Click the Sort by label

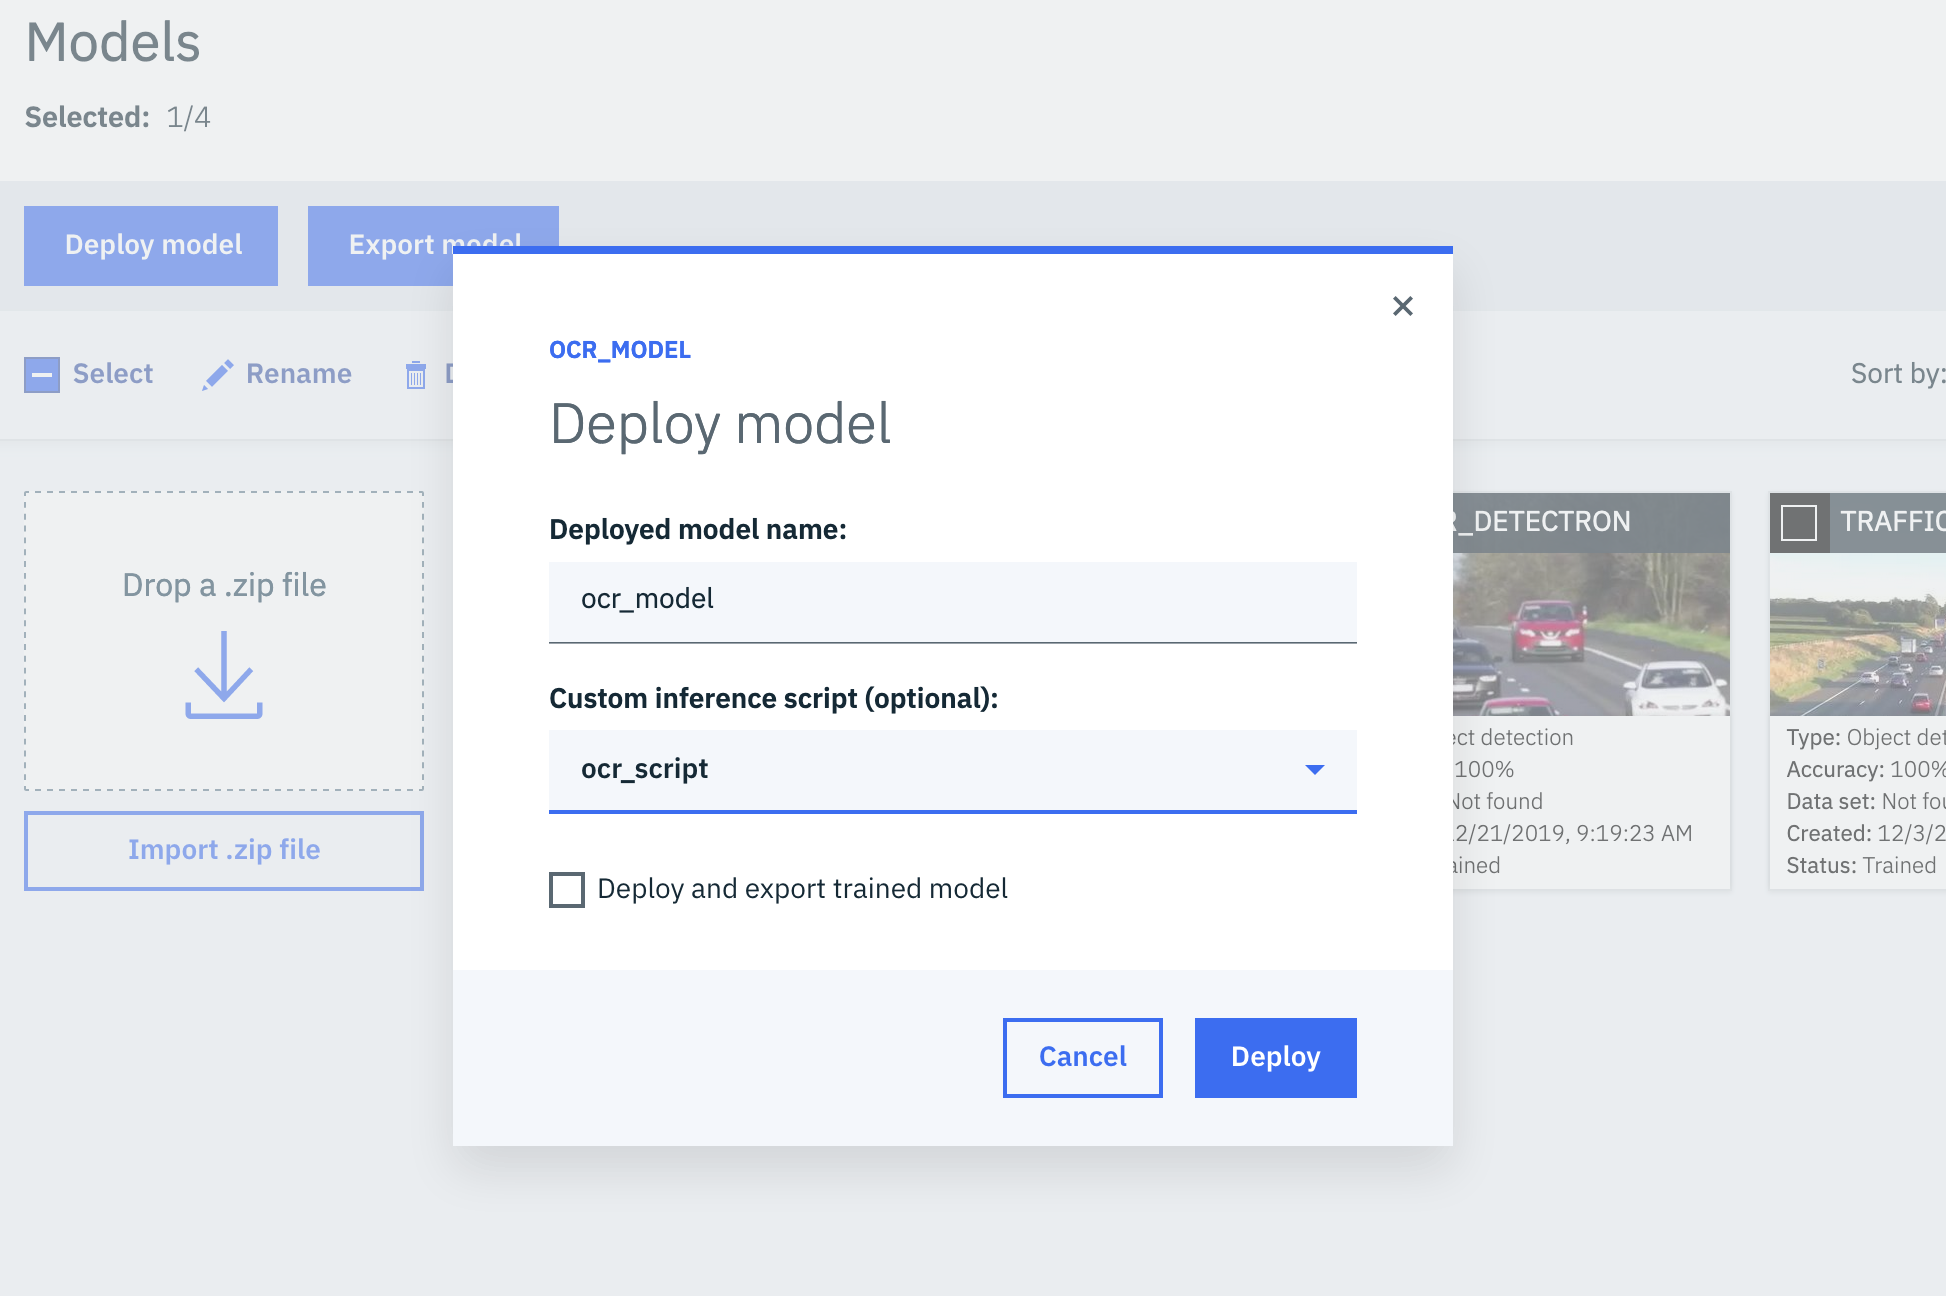1897,374
